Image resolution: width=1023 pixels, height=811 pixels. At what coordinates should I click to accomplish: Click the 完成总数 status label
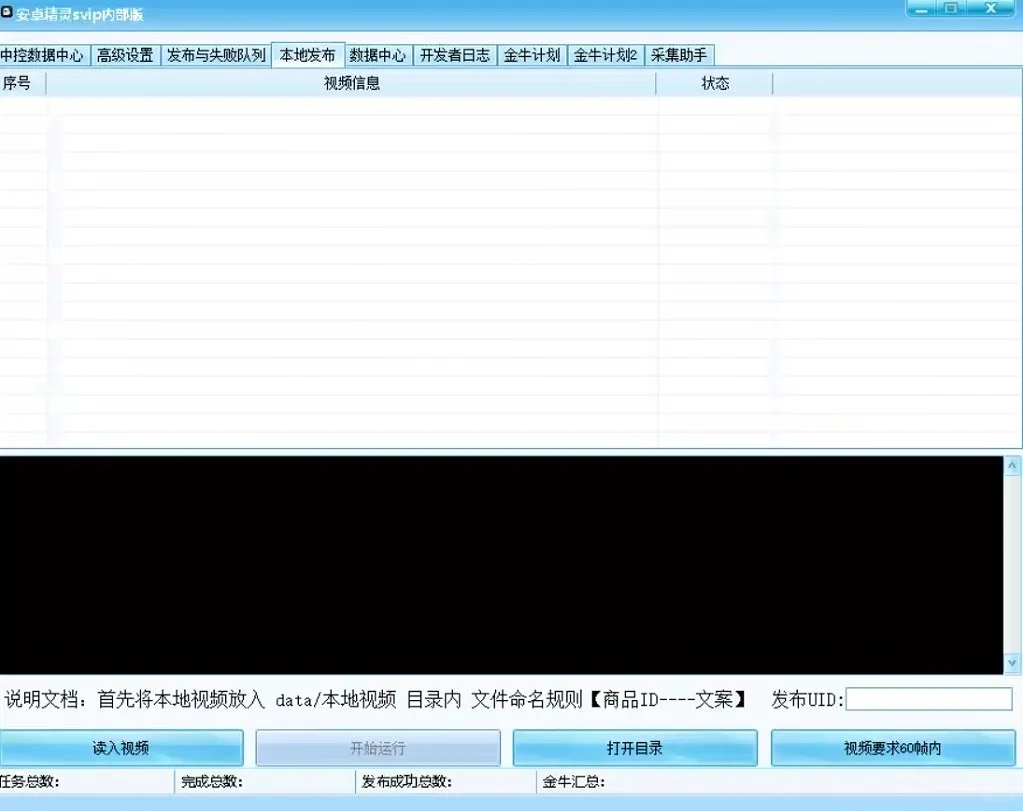point(211,782)
